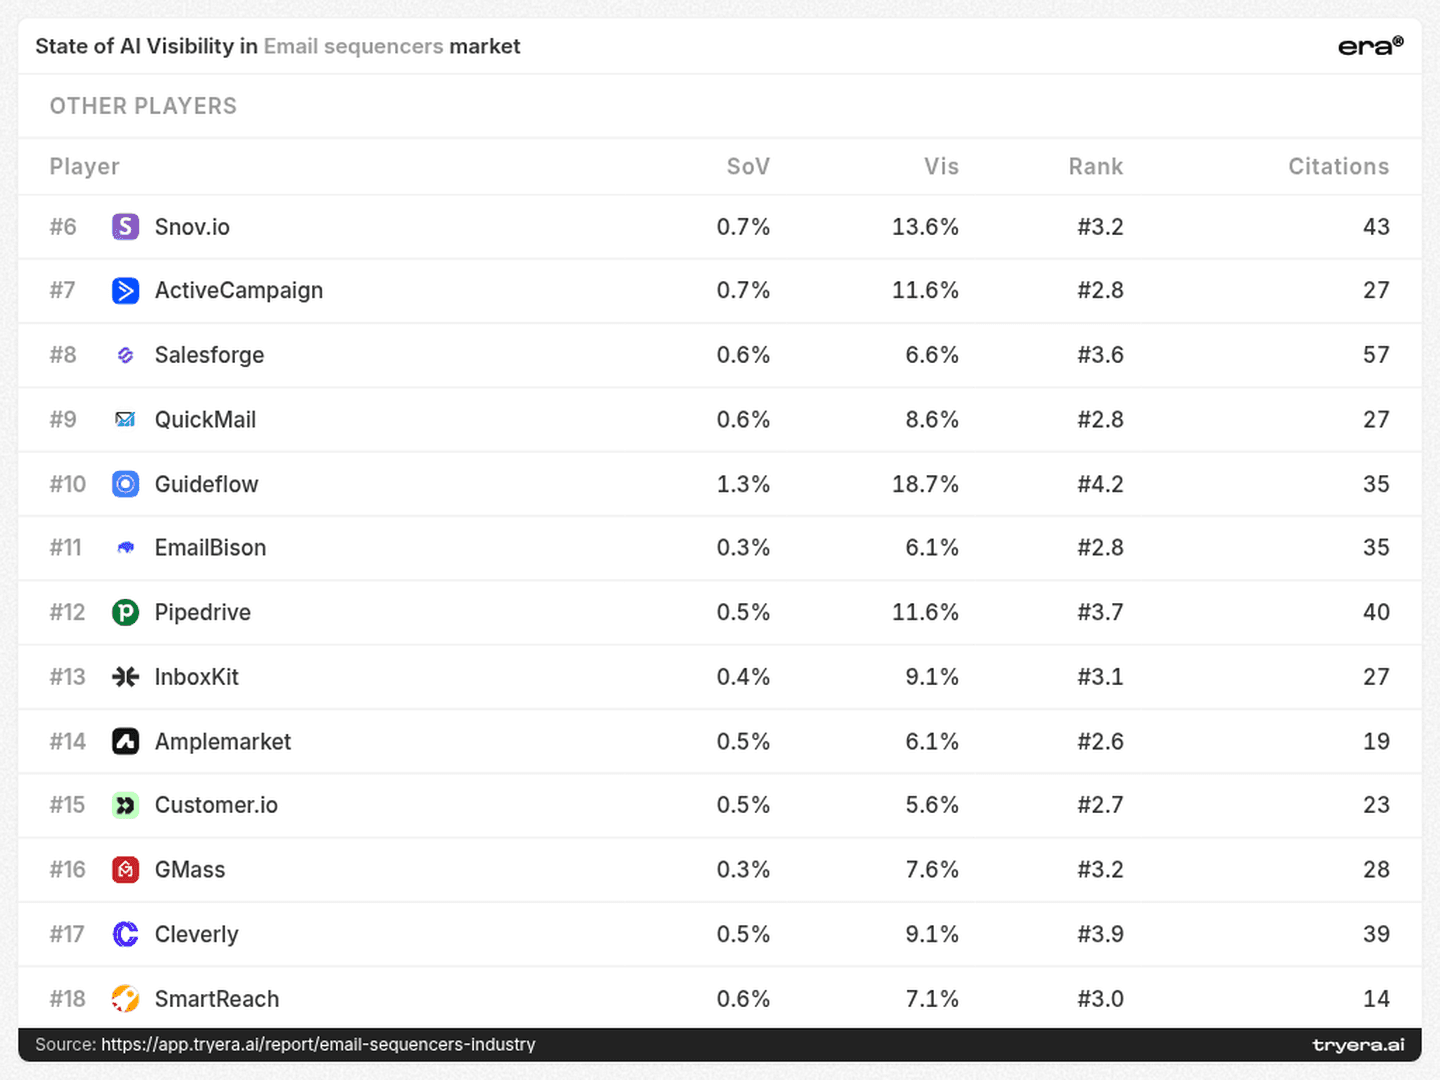Click the GMass red logo icon
The width and height of the screenshot is (1440, 1080).
click(125, 870)
